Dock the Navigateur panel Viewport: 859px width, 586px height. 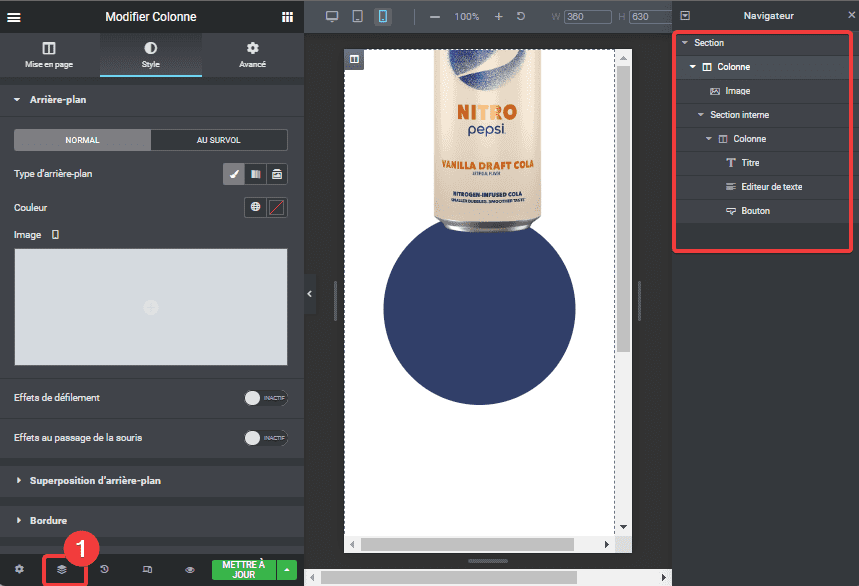click(685, 16)
